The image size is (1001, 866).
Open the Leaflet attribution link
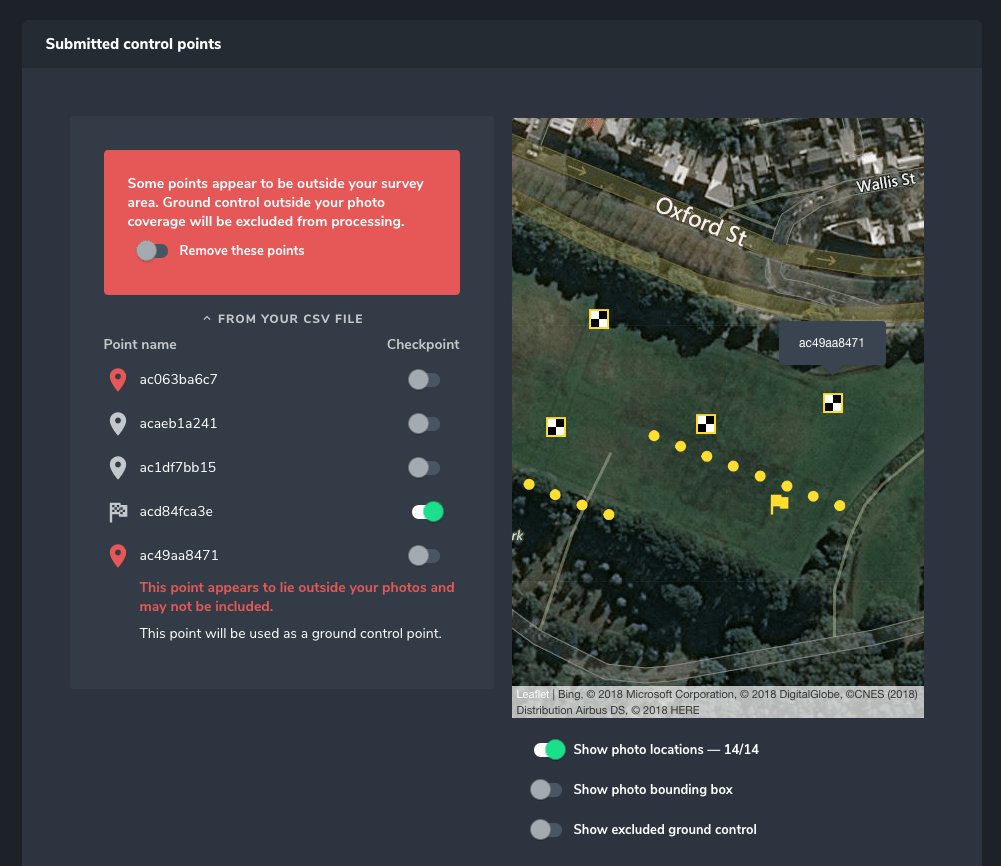click(532, 693)
